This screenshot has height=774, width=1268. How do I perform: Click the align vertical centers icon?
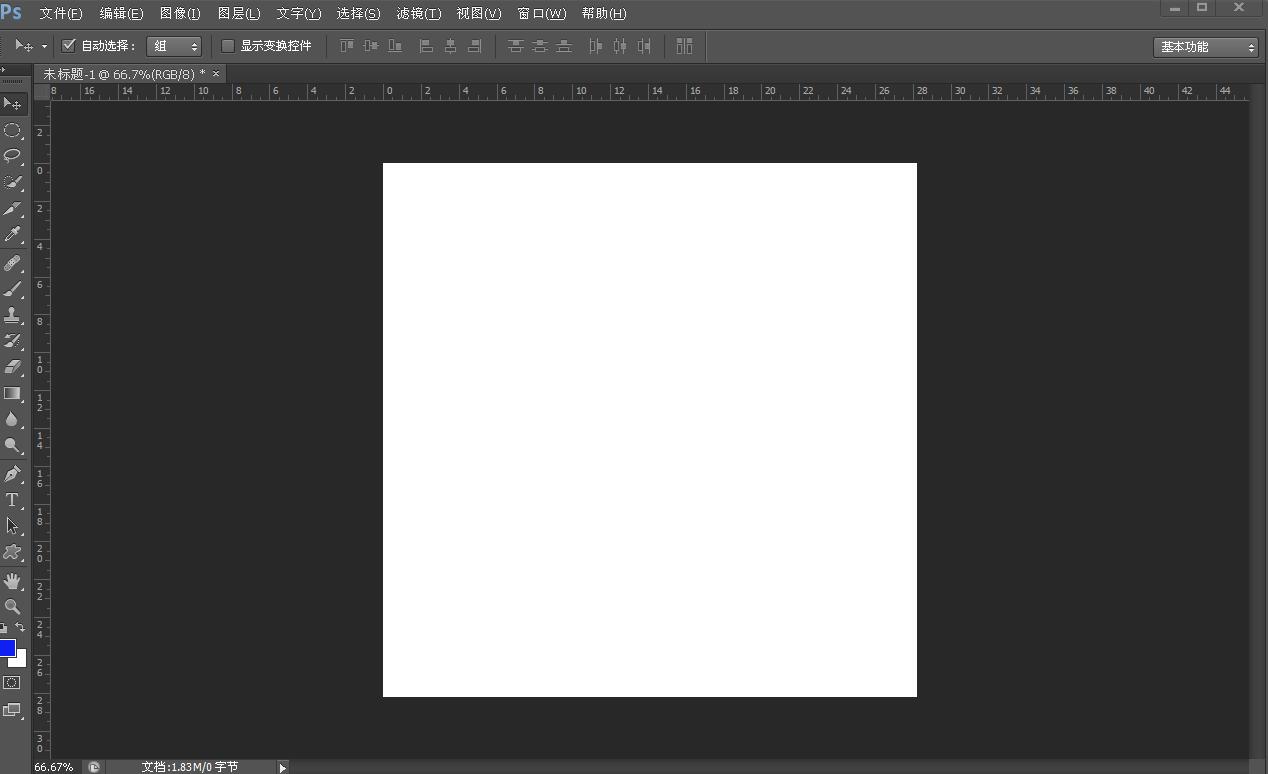point(371,46)
